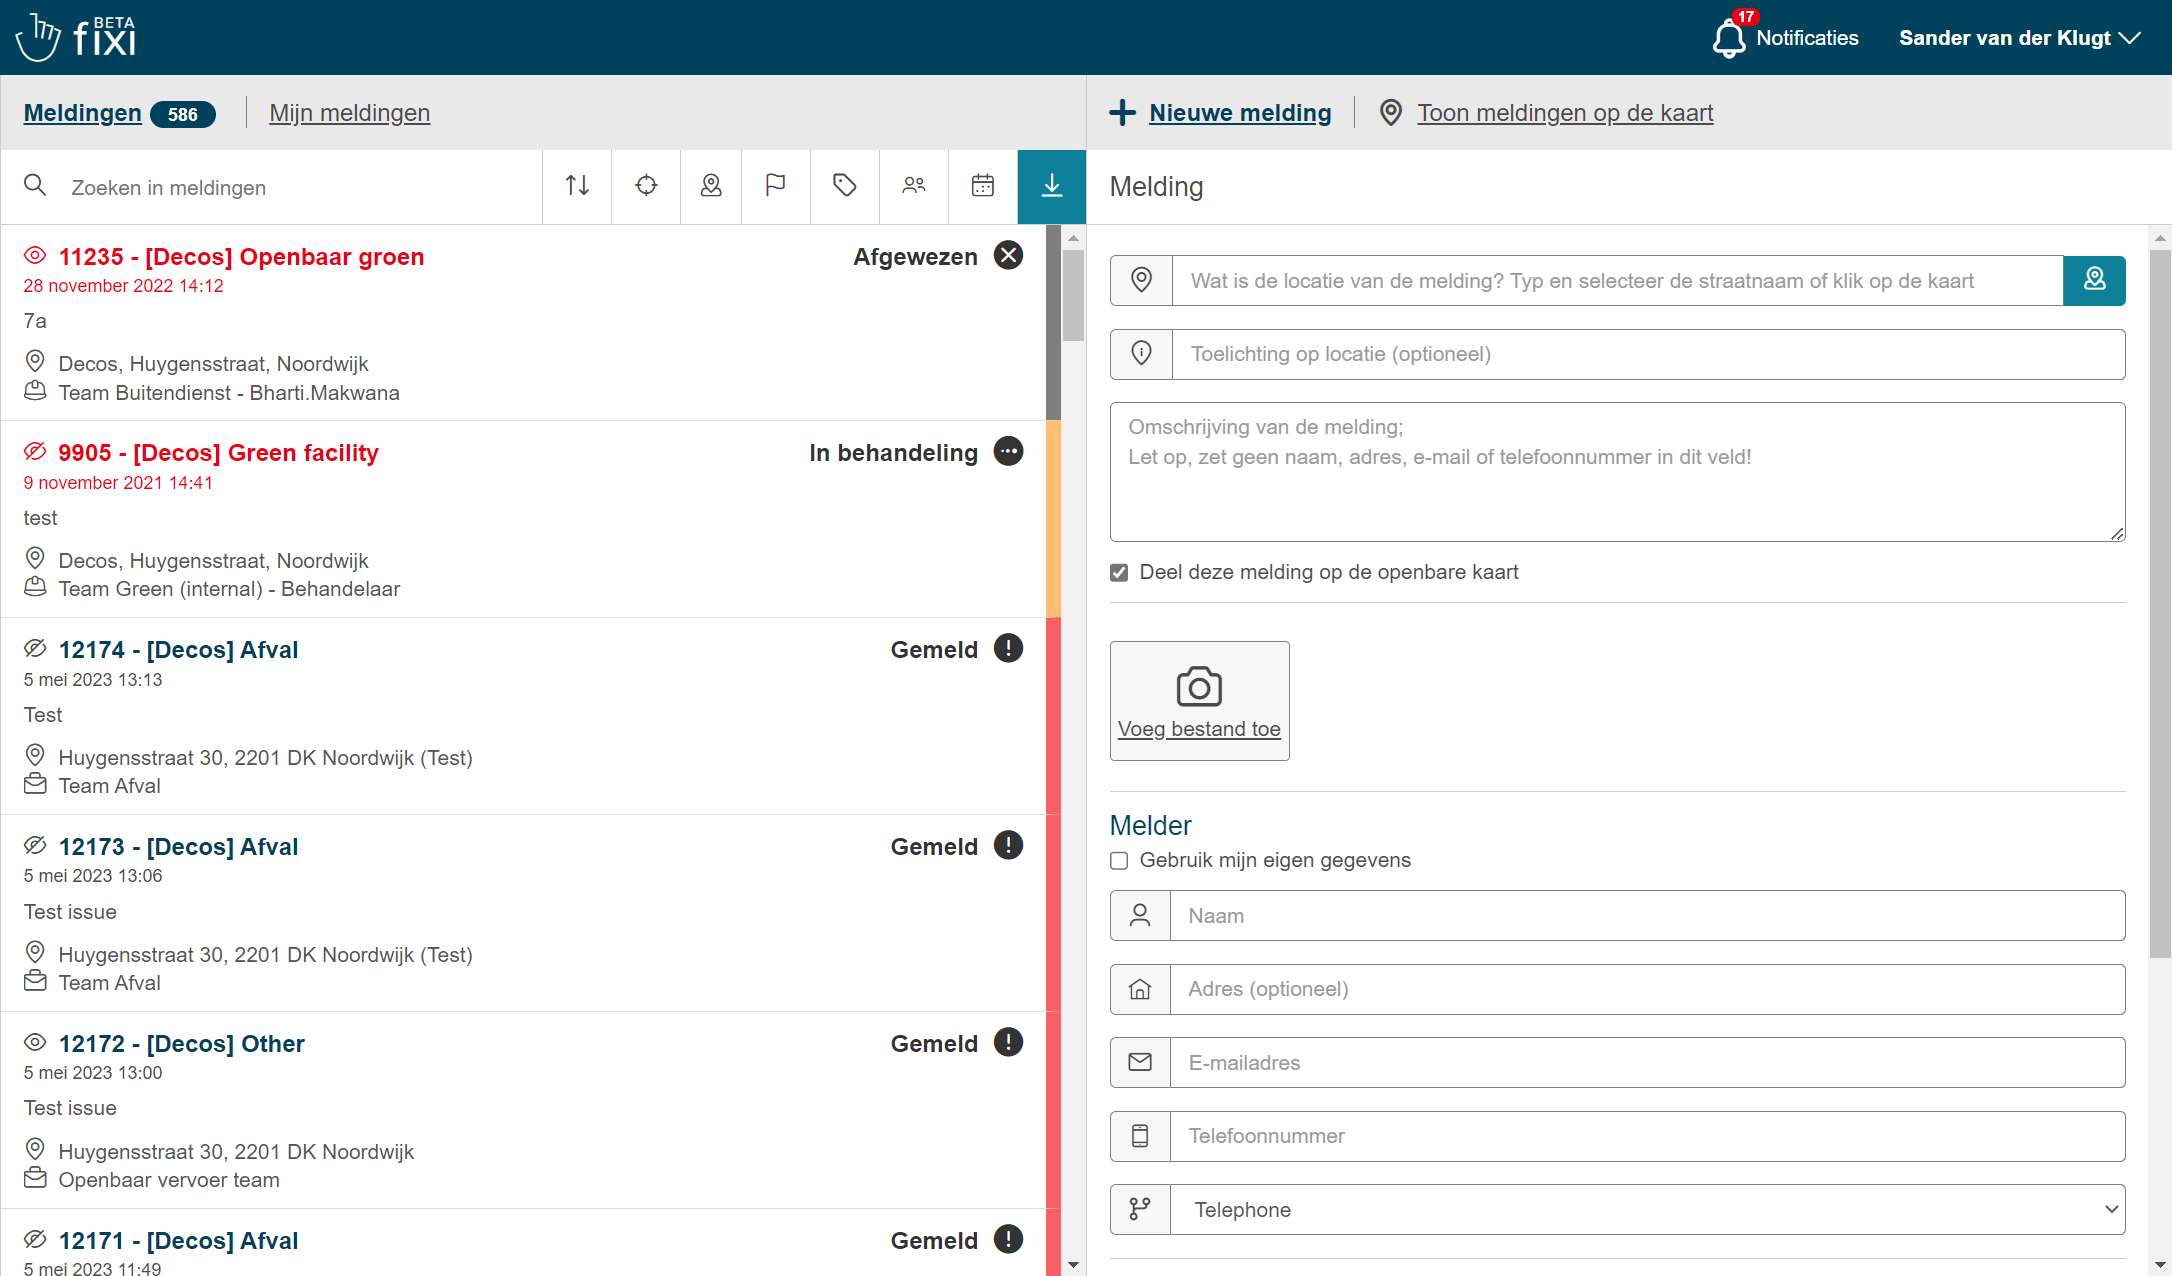
Task: Click Gemeld exclamation icon for 12171
Action: click(1008, 1240)
